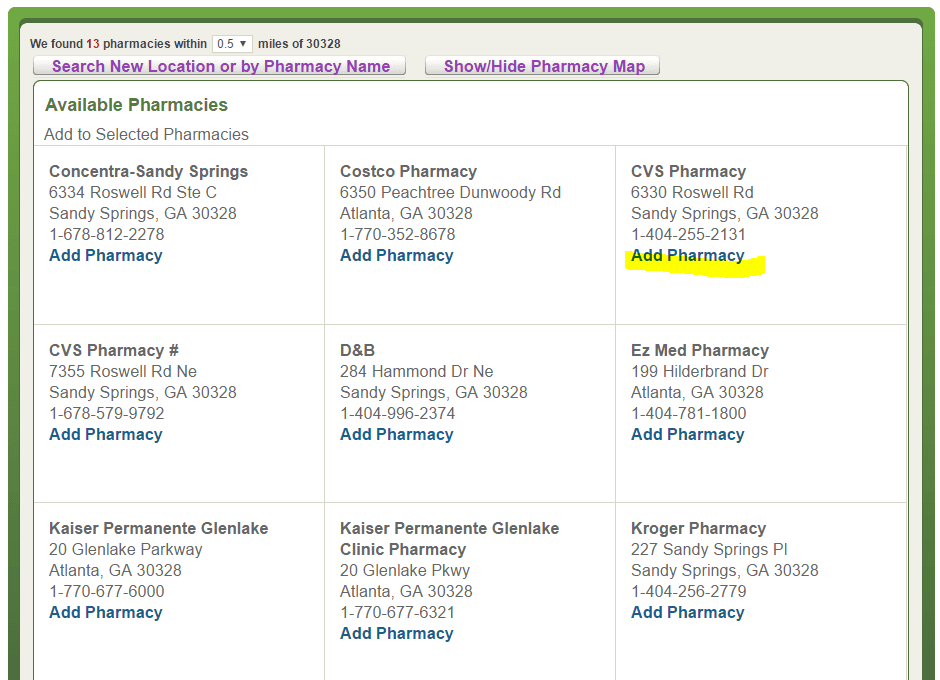Add the Ez Med Pharmacy
Viewport: 940px width, 680px height.
tap(687, 434)
